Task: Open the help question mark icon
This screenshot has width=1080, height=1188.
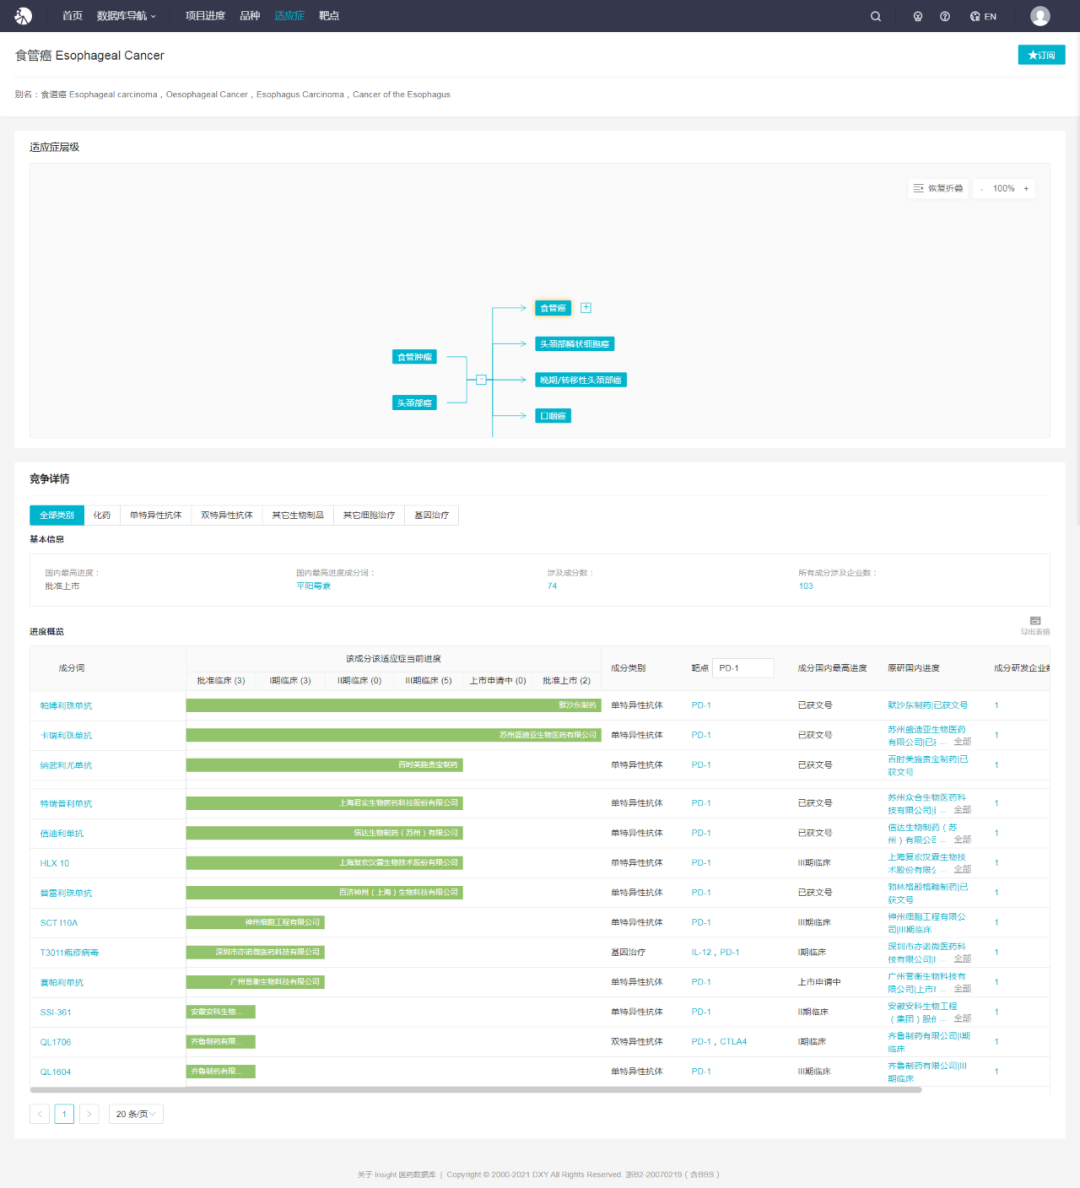Action: 944,16
